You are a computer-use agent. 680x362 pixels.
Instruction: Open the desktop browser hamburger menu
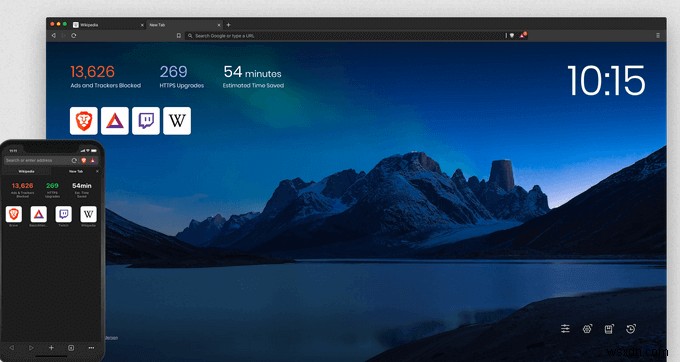(658, 36)
